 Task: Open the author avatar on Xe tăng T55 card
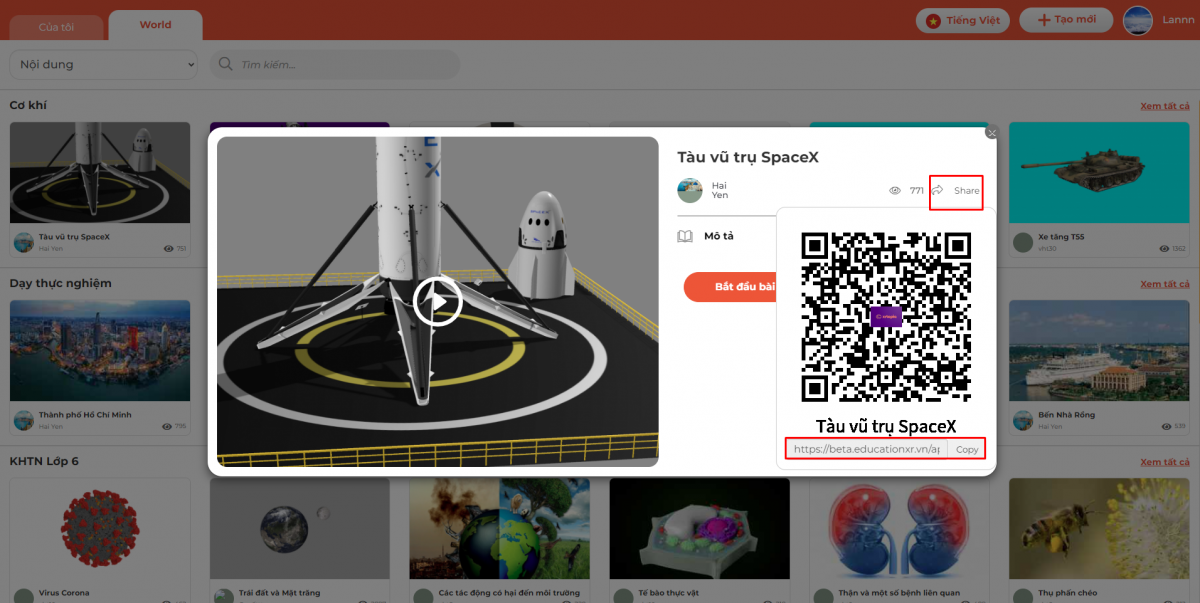pyautogui.click(x=1023, y=242)
